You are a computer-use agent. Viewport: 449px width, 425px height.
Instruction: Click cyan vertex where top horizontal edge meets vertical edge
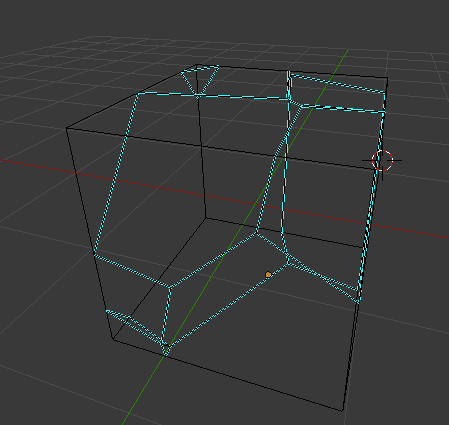click(289, 99)
